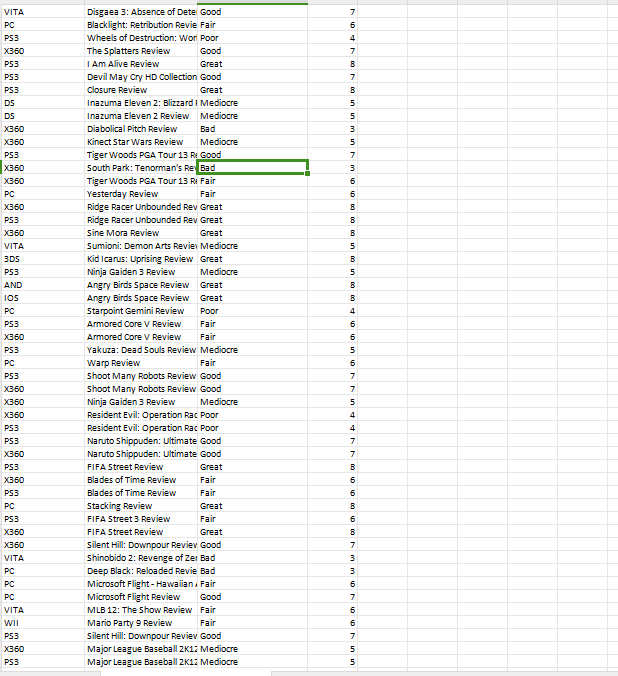Click the Sumioni: Demon Arts Review cell
The height and width of the screenshot is (676, 618).
pos(141,246)
